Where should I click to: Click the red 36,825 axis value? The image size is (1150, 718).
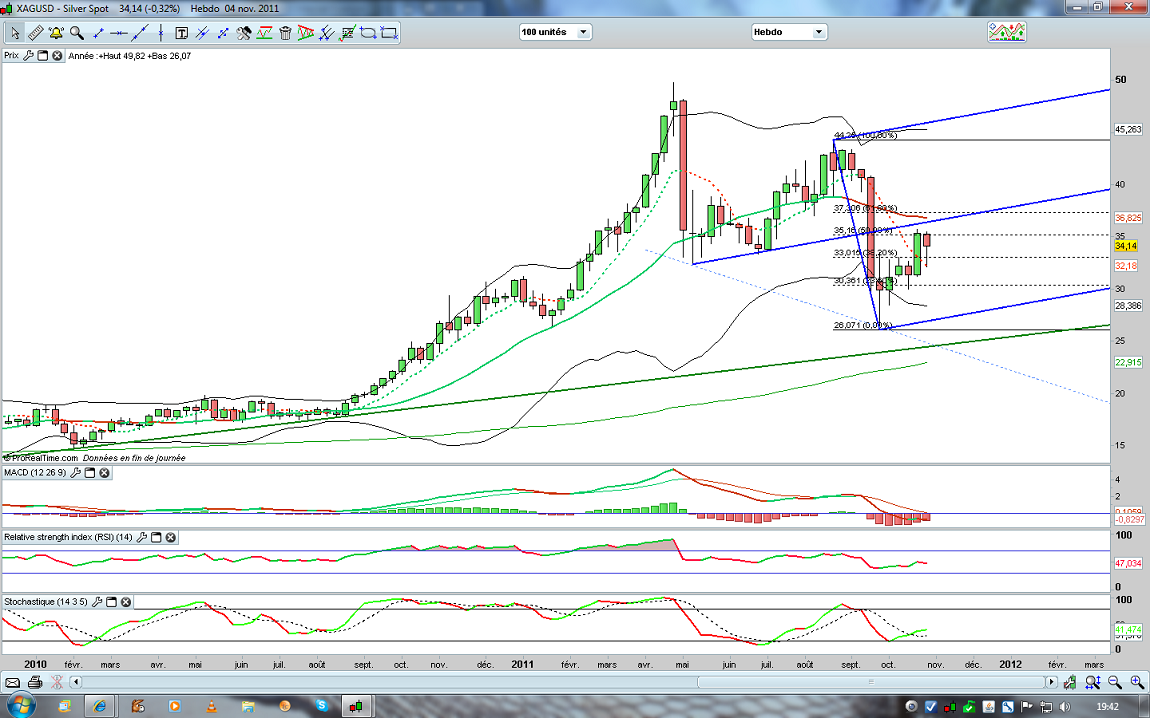point(1129,219)
